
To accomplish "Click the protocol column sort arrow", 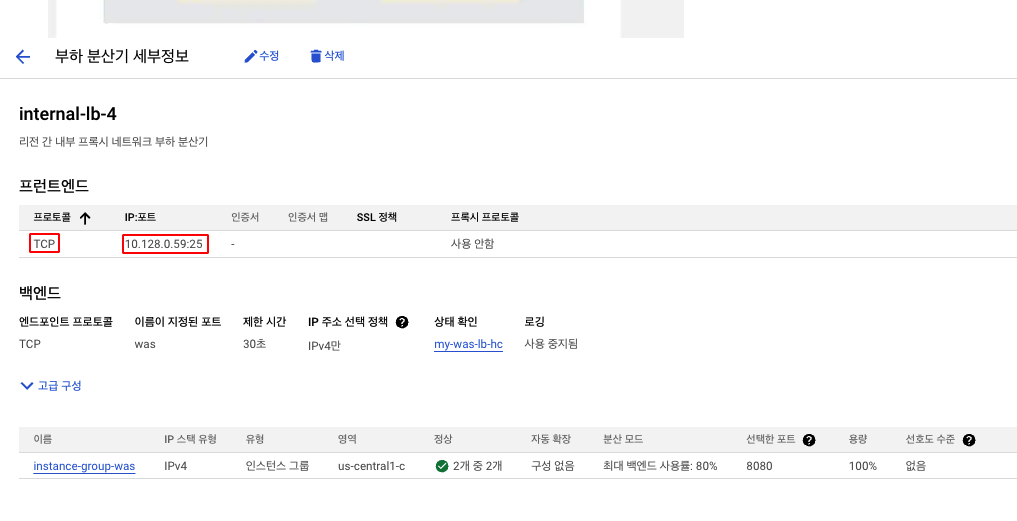I will pyautogui.click(x=85, y=218).
